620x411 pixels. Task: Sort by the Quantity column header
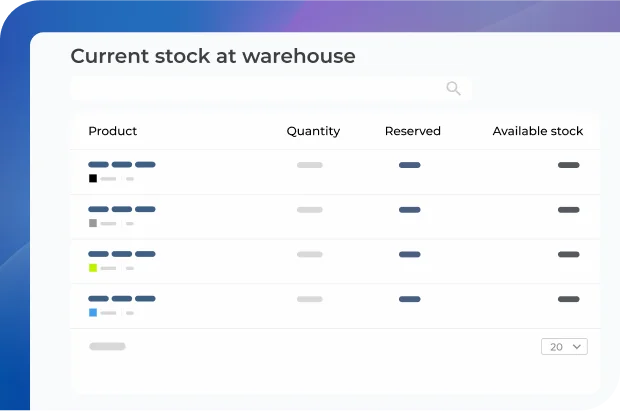pos(313,131)
